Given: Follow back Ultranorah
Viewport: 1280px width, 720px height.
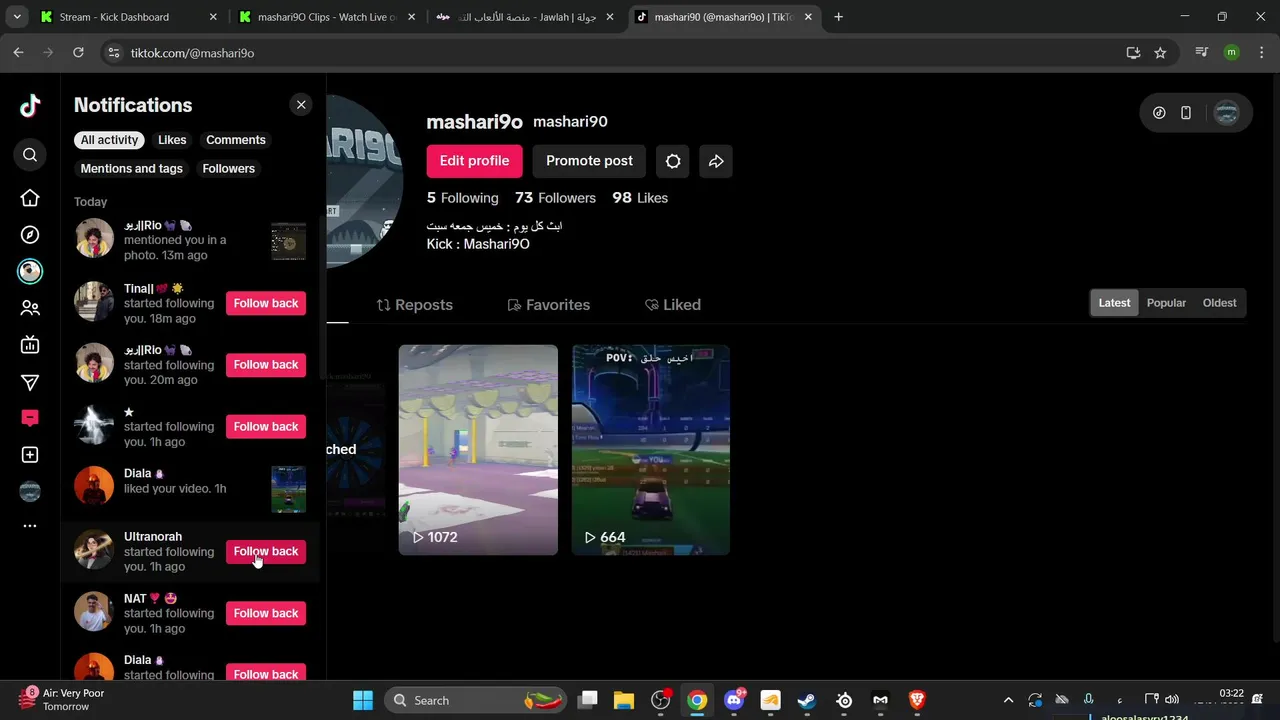Looking at the screenshot, I should click(x=266, y=551).
